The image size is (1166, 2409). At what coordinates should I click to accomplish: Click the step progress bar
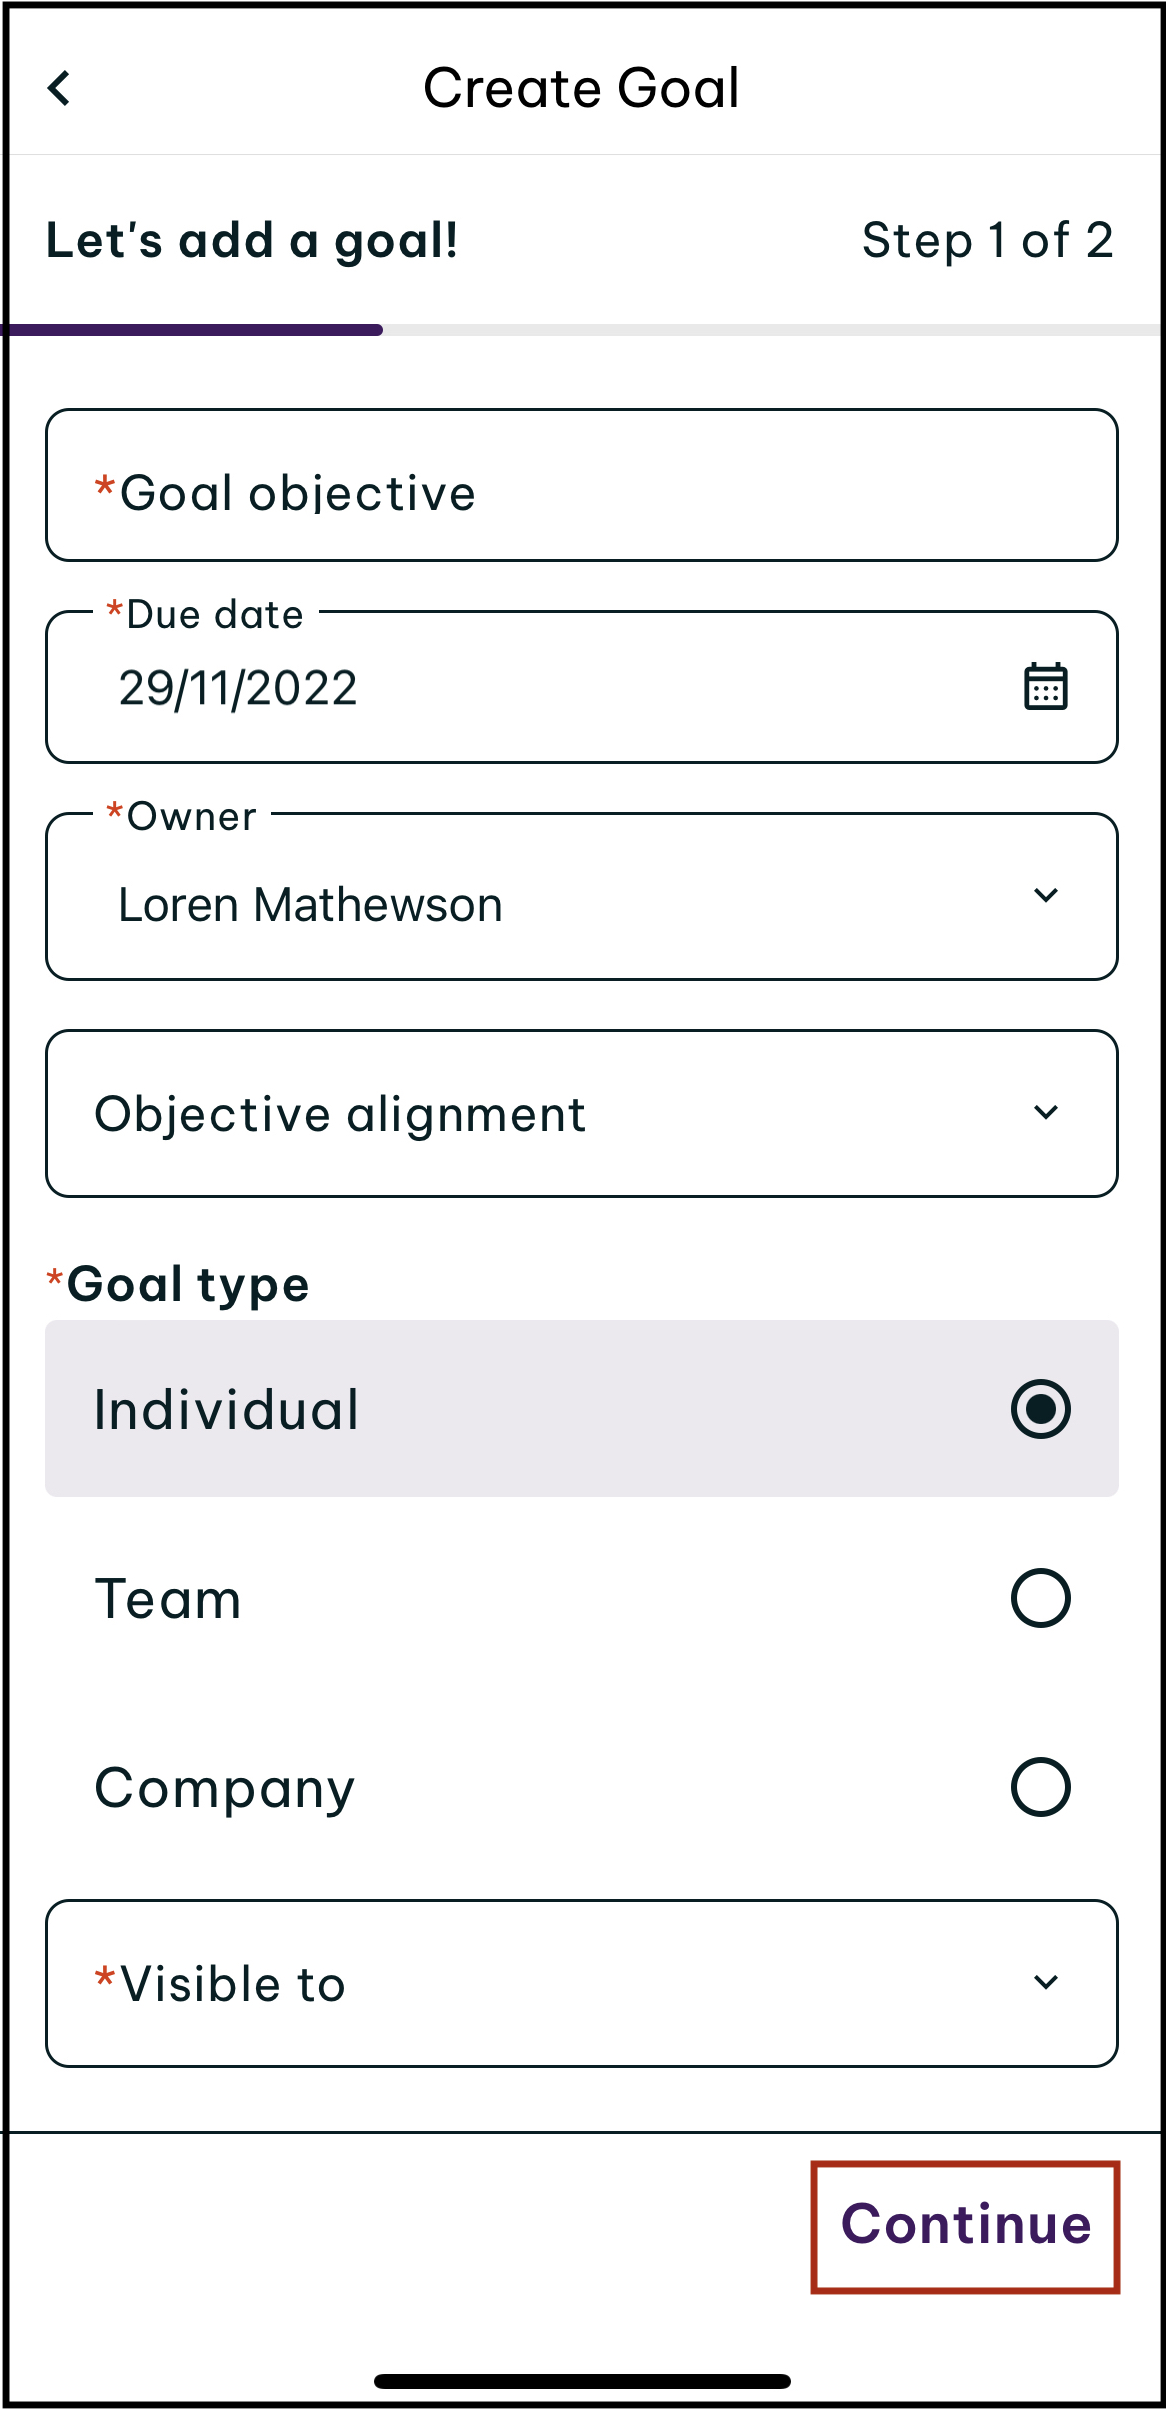(582, 330)
